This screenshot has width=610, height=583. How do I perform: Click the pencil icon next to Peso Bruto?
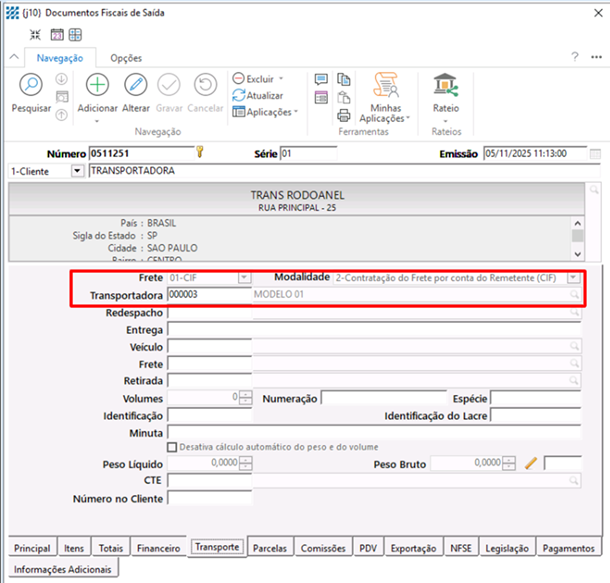point(531,463)
